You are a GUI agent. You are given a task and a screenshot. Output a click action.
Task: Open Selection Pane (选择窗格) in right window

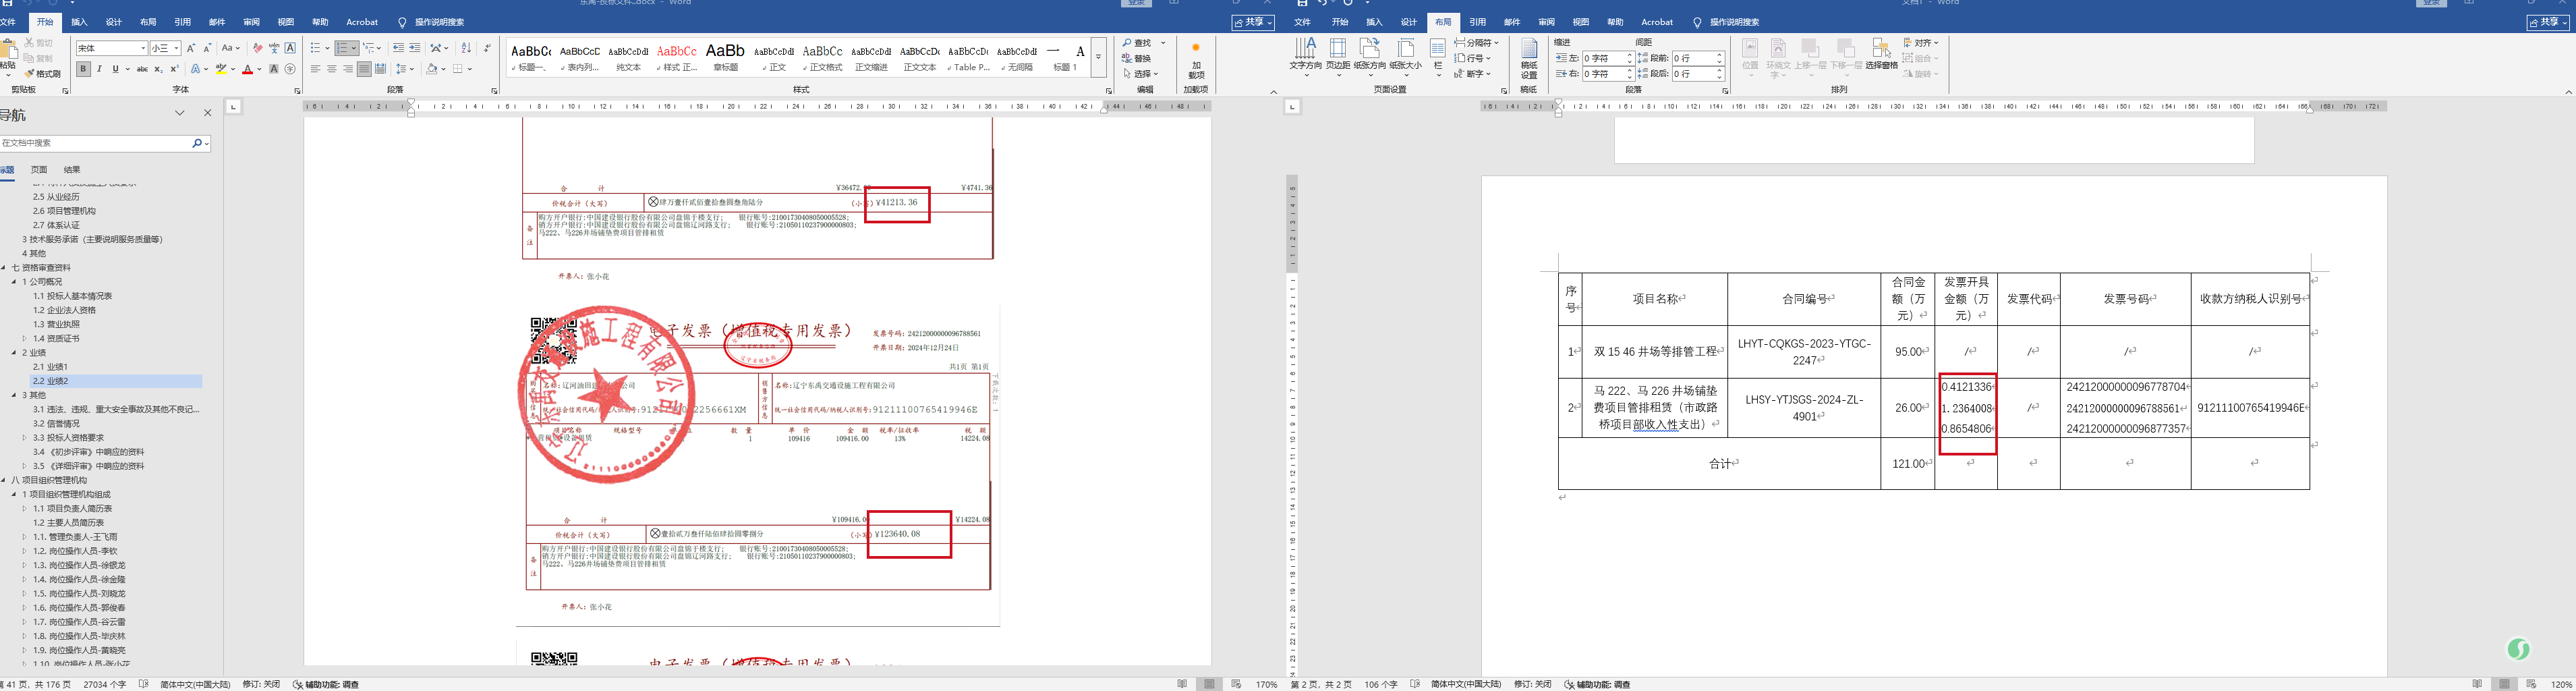(x=1881, y=55)
